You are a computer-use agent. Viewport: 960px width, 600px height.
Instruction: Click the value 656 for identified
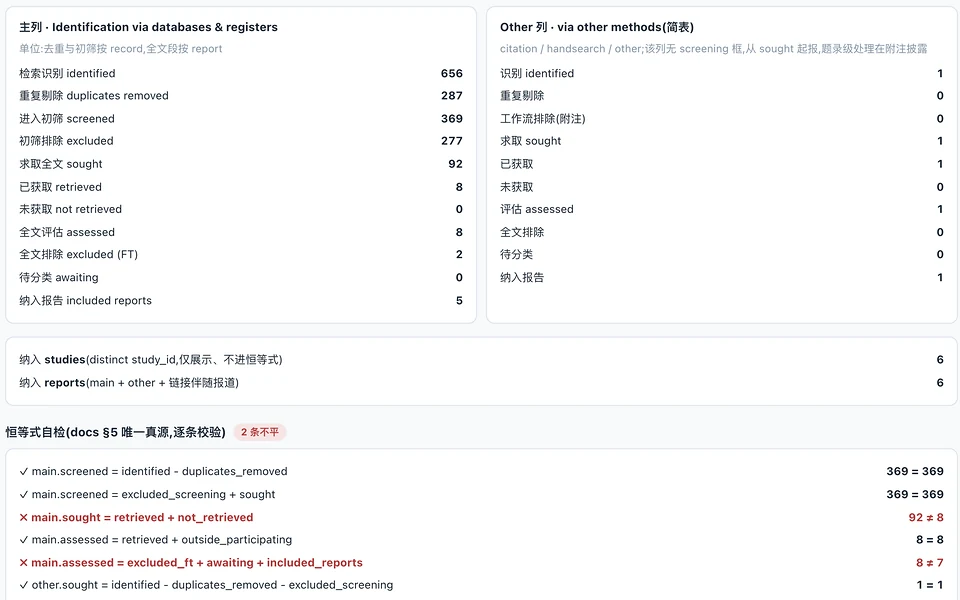(x=451, y=73)
